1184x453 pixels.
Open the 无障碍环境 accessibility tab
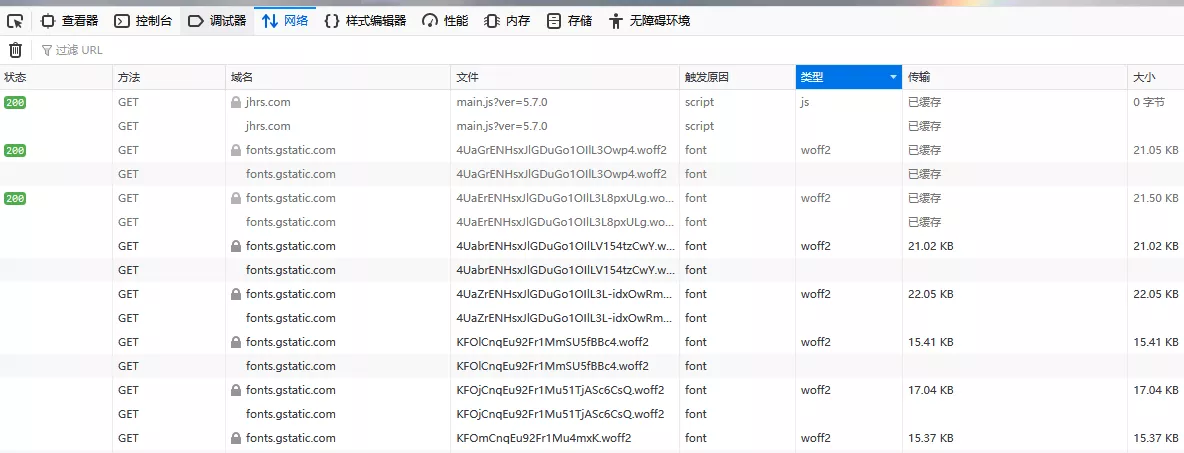tap(649, 20)
